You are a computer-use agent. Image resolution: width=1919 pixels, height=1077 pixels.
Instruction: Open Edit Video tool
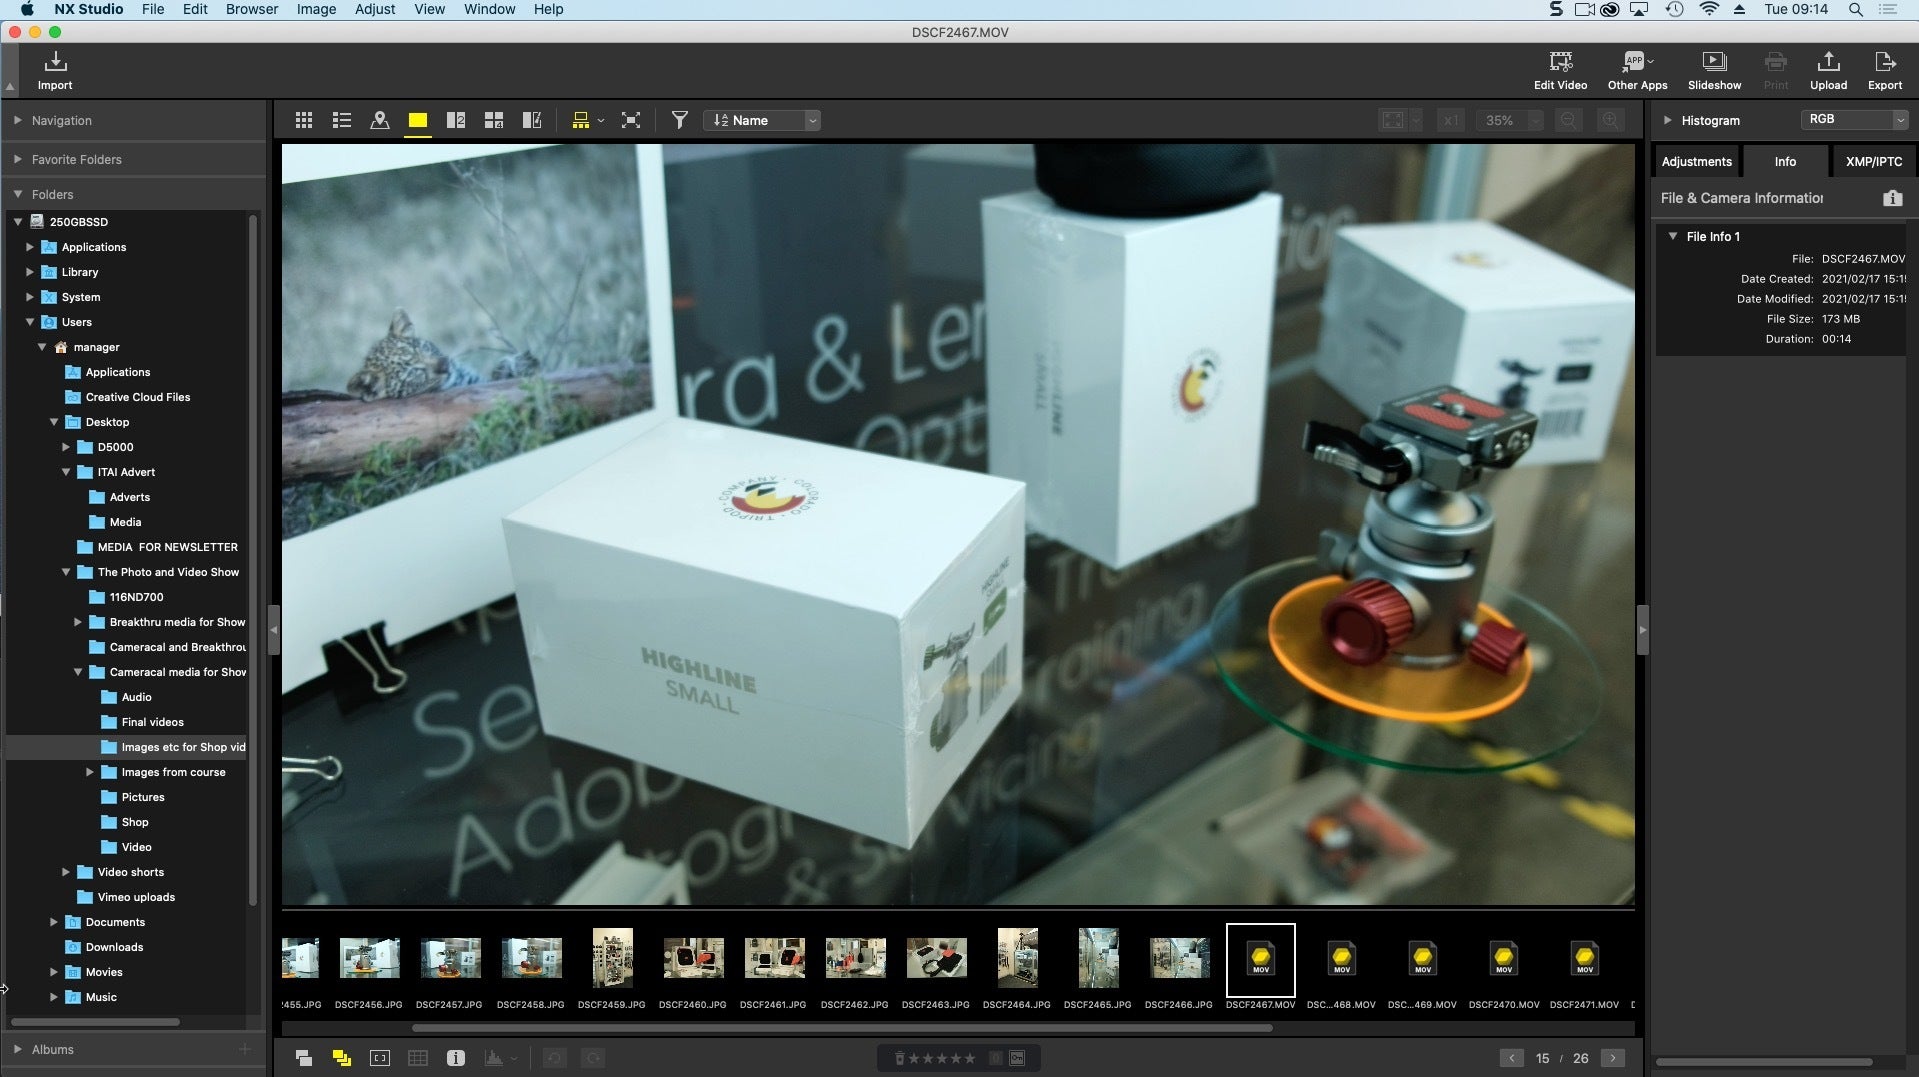[1560, 71]
